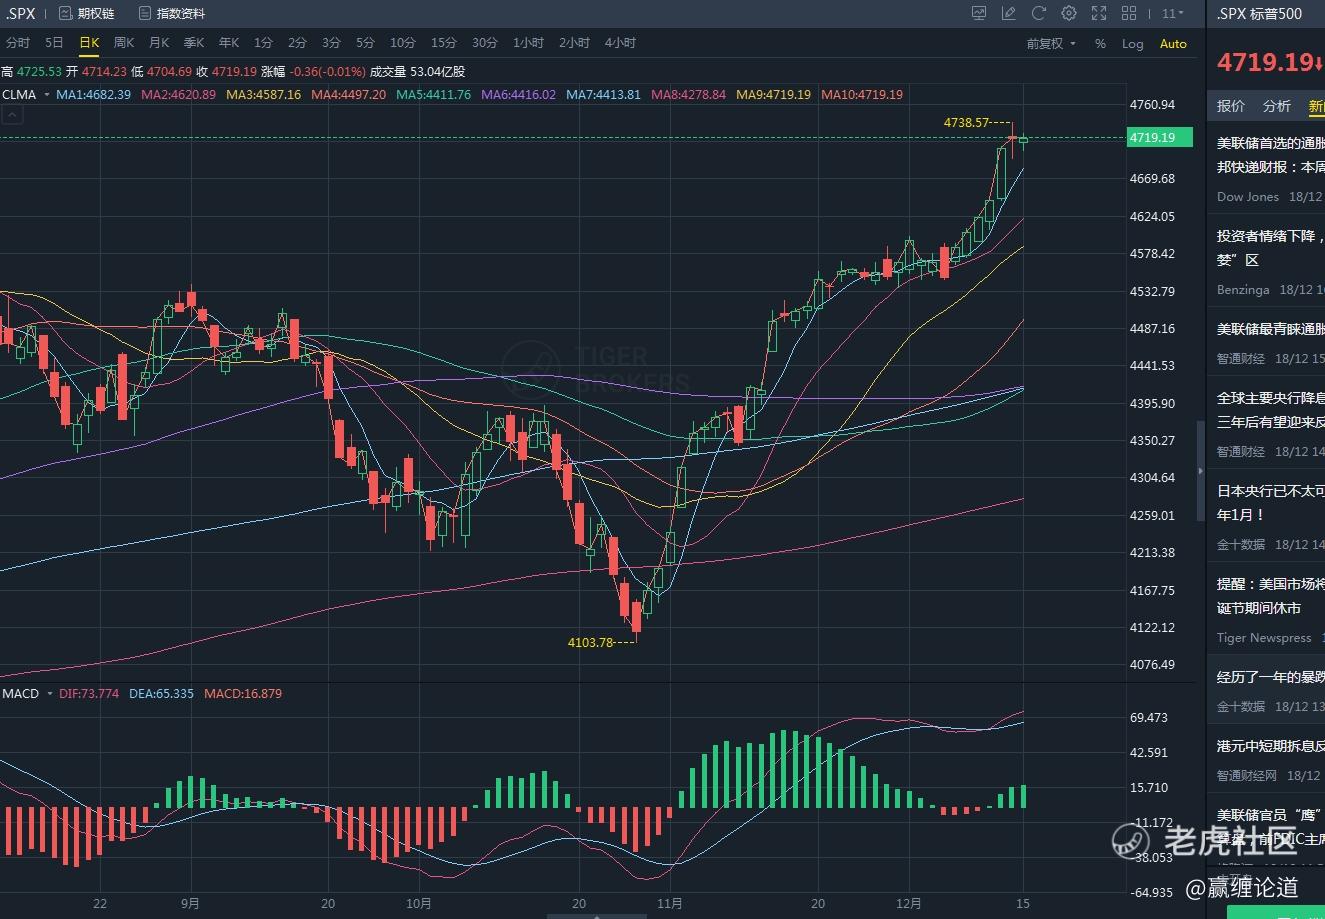Open news headline 美联储最青睐通胀
The image size is (1325, 919).
[1271, 328]
